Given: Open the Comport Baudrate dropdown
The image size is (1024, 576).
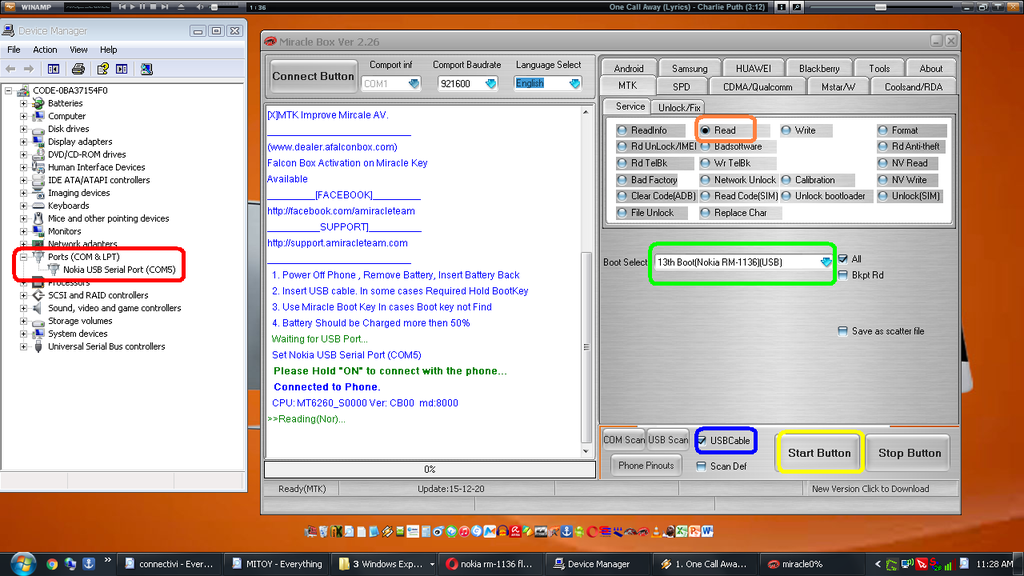Looking at the screenshot, I should [490, 84].
